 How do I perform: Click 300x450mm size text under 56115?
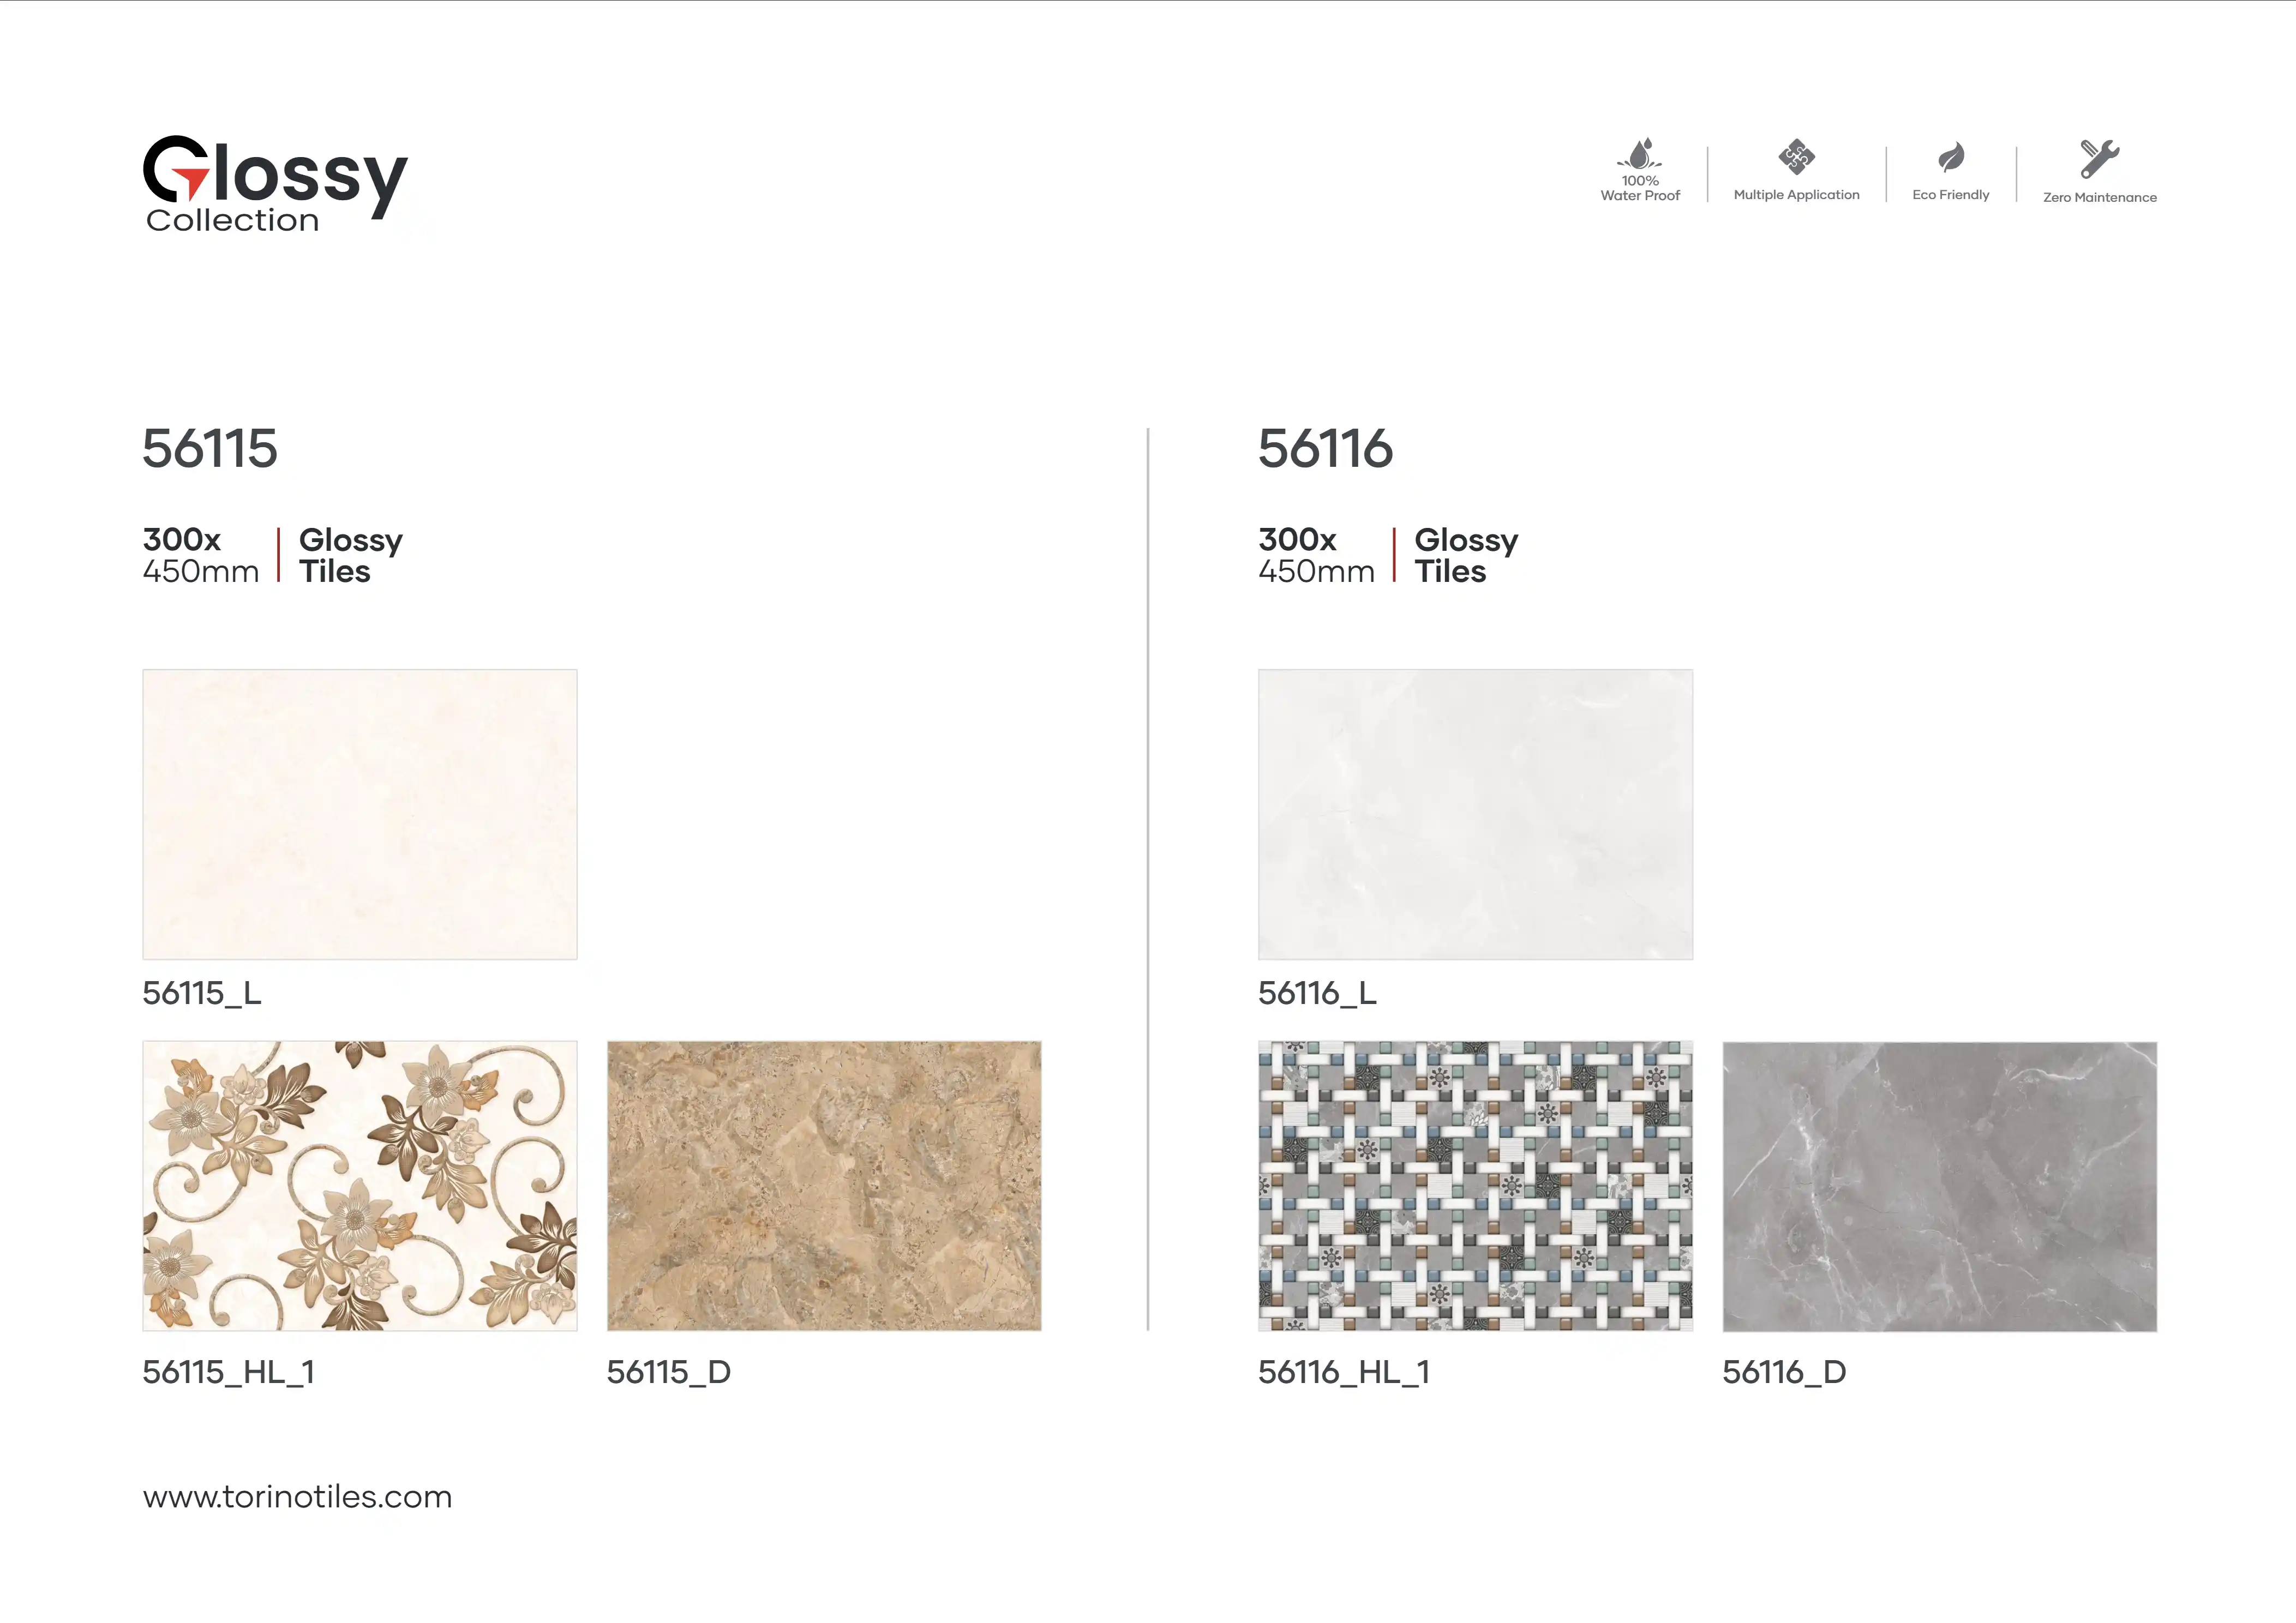click(x=200, y=555)
